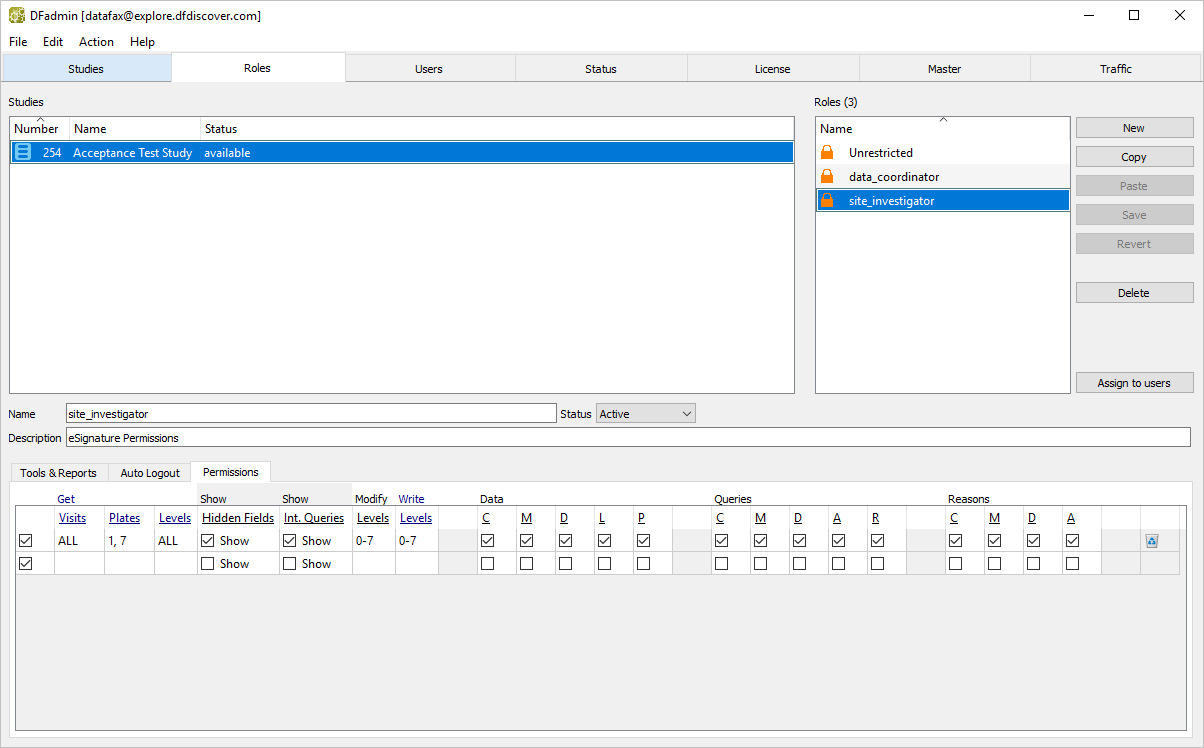
Task: Open the Status dropdown showing Active
Action: coord(645,414)
